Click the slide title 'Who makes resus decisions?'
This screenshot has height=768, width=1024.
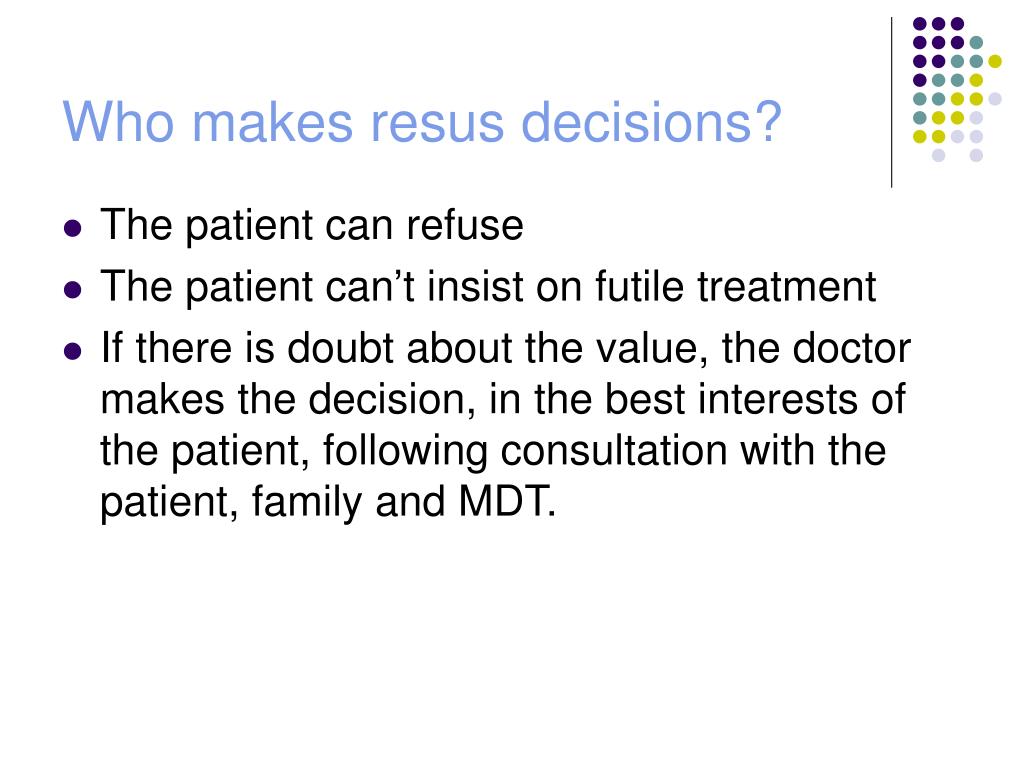422,122
